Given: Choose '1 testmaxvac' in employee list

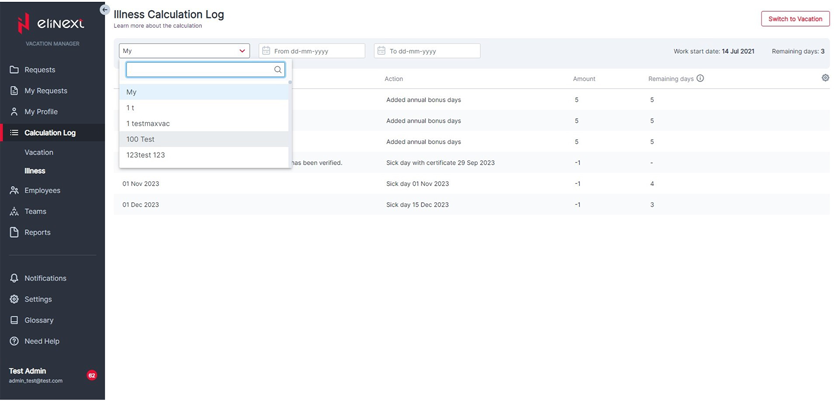Looking at the screenshot, I should click(x=148, y=124).
